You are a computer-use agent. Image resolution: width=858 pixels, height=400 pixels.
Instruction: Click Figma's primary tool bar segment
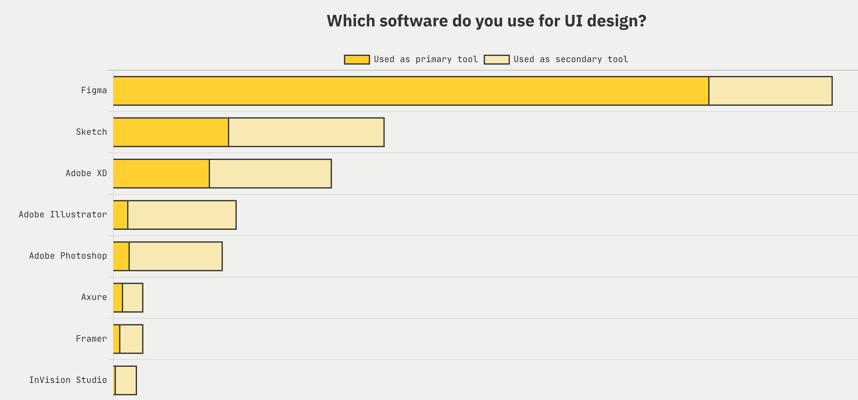[410, 91]
